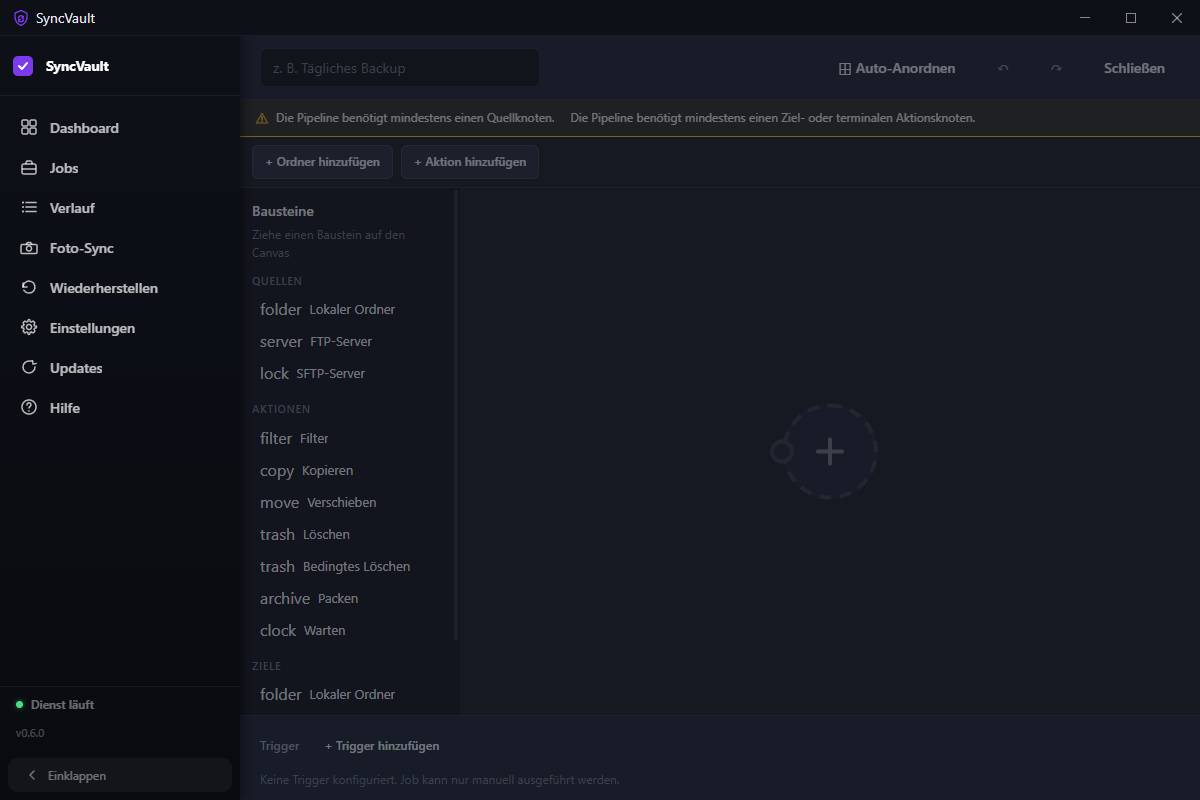Click the Quellknoten warning message

[415, 118]
